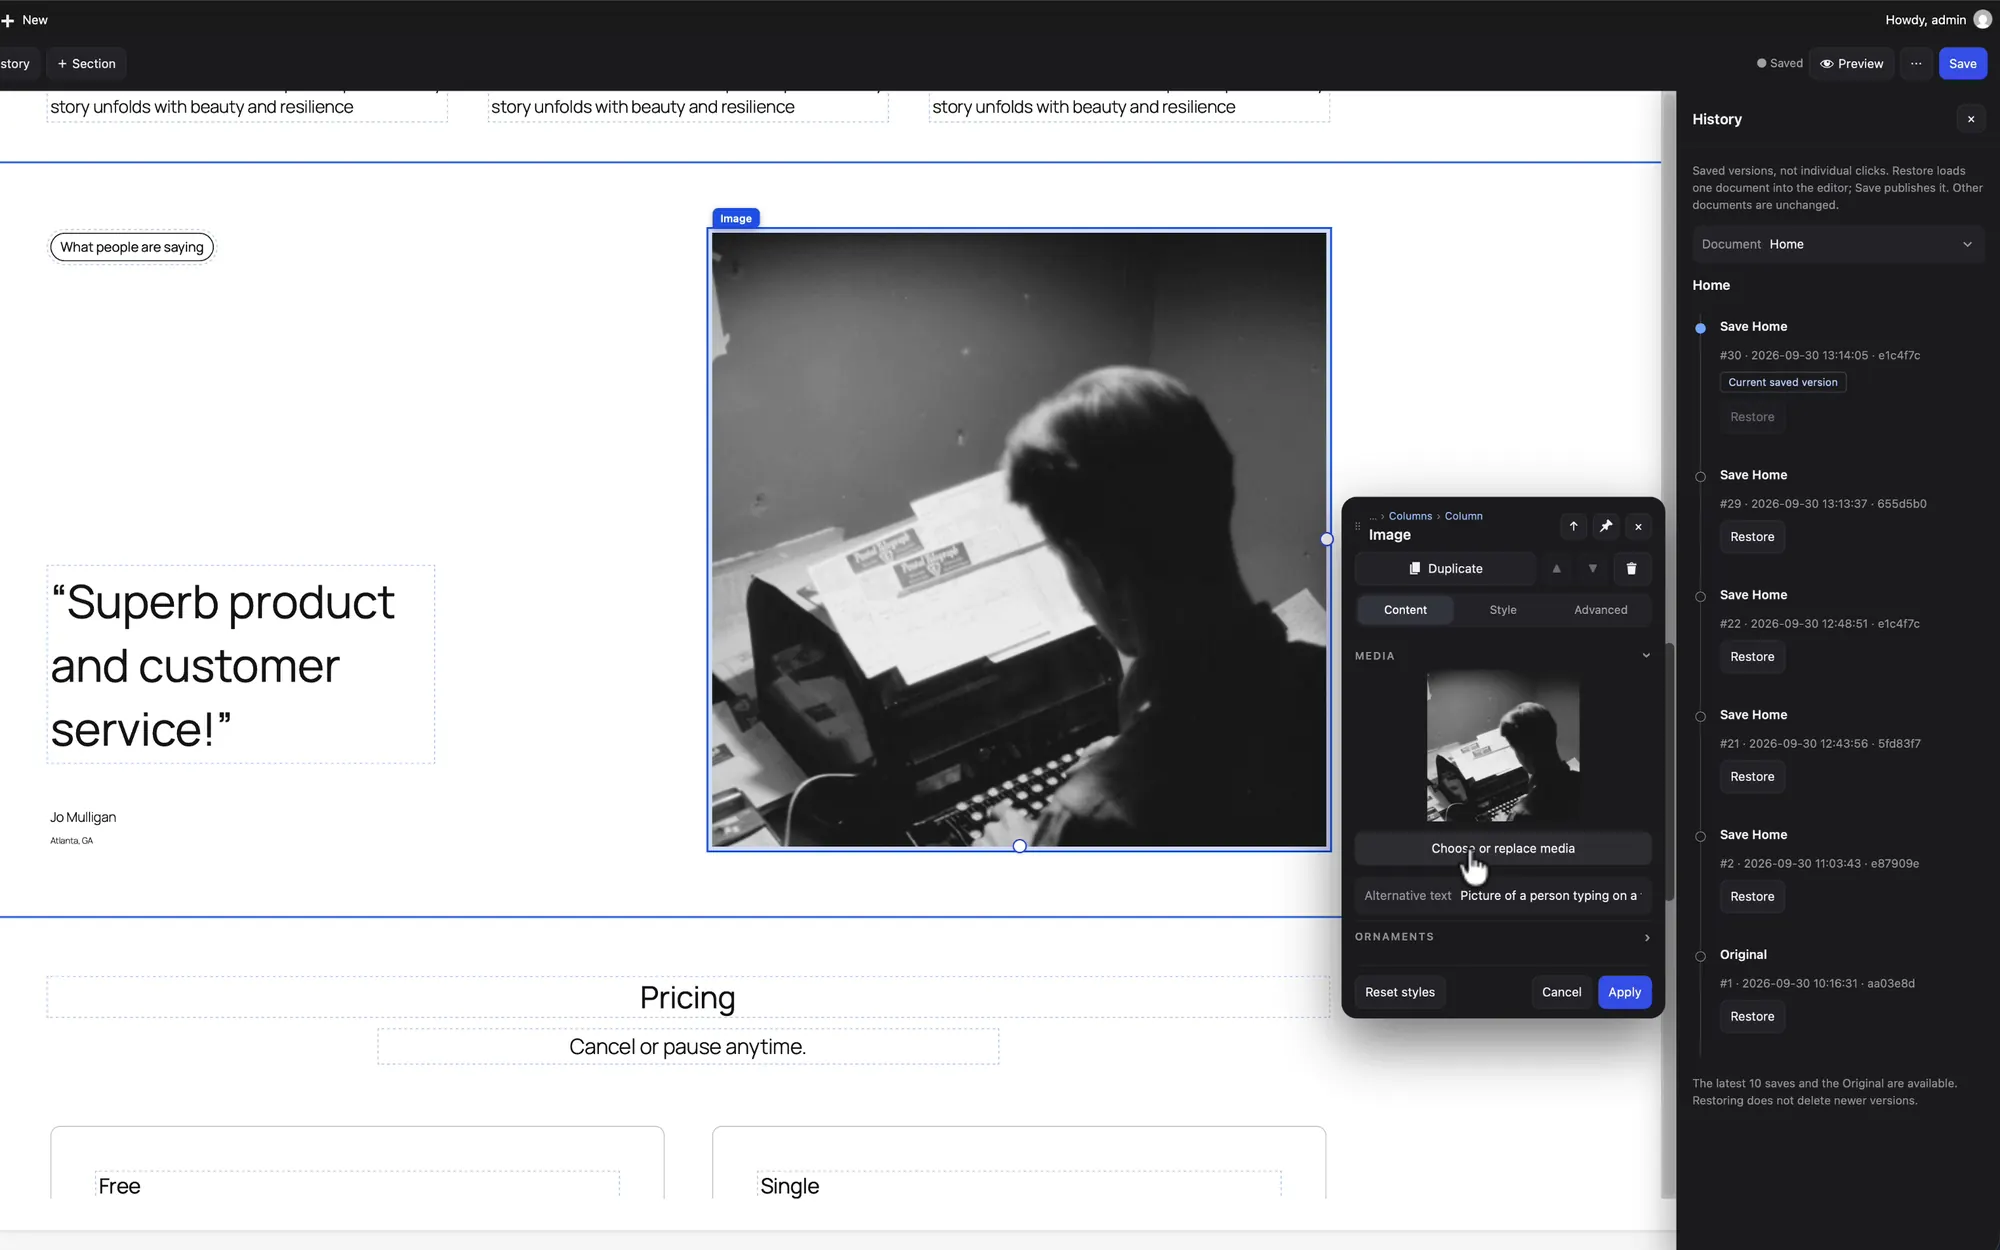2000x1250 pixels.
Task: Close the Image inspector popup
Action: [x=1638, y=526]
